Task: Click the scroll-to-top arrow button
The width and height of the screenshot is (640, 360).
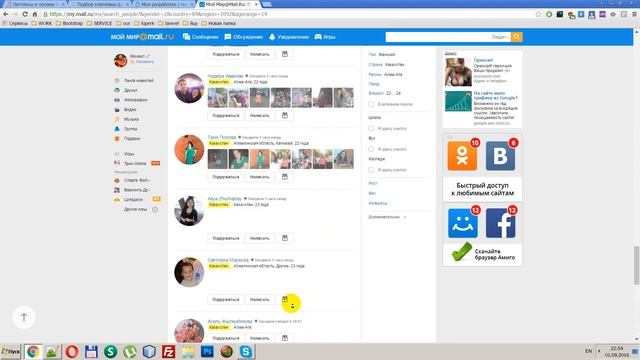Action: pos(24,317)
